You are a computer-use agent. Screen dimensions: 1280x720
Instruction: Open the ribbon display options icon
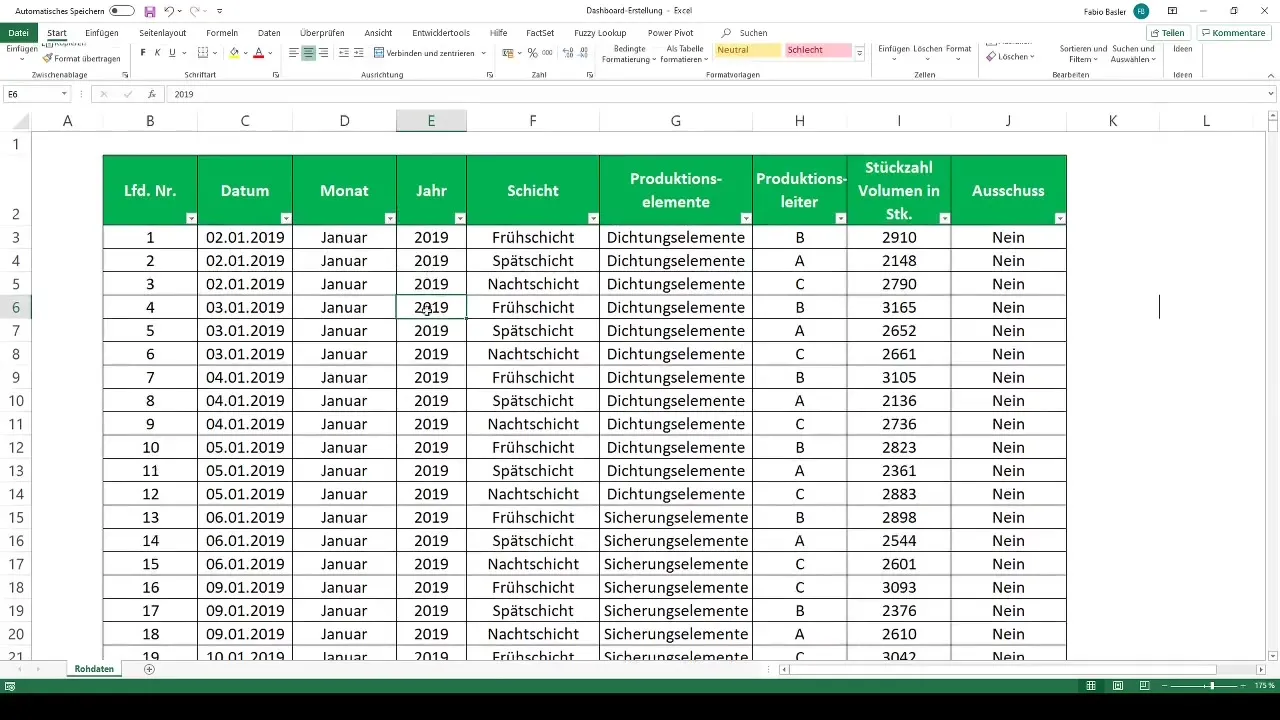pos(1172,11)
